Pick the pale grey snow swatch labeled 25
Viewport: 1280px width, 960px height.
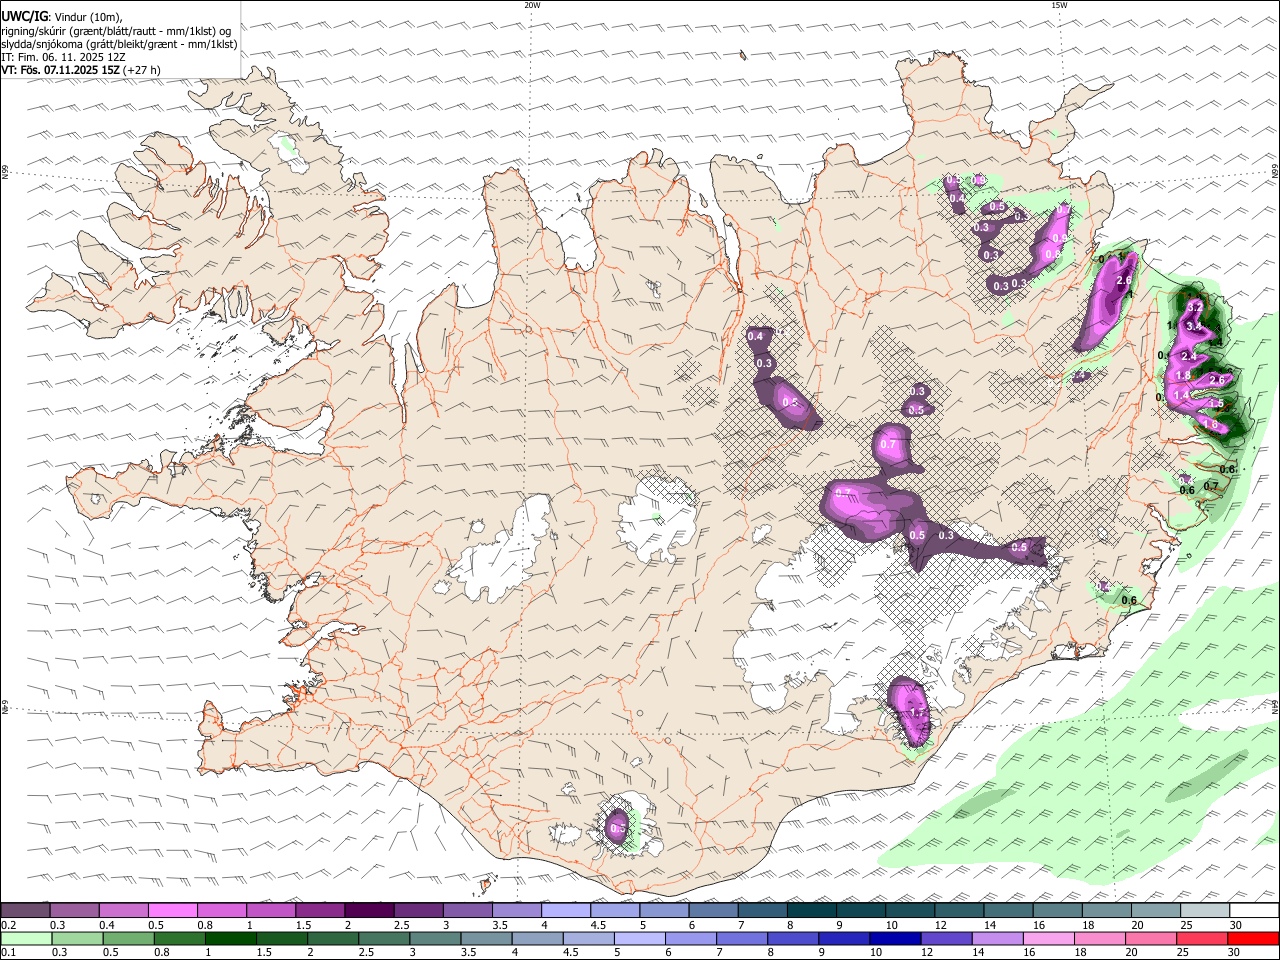tap(1205, 910)
